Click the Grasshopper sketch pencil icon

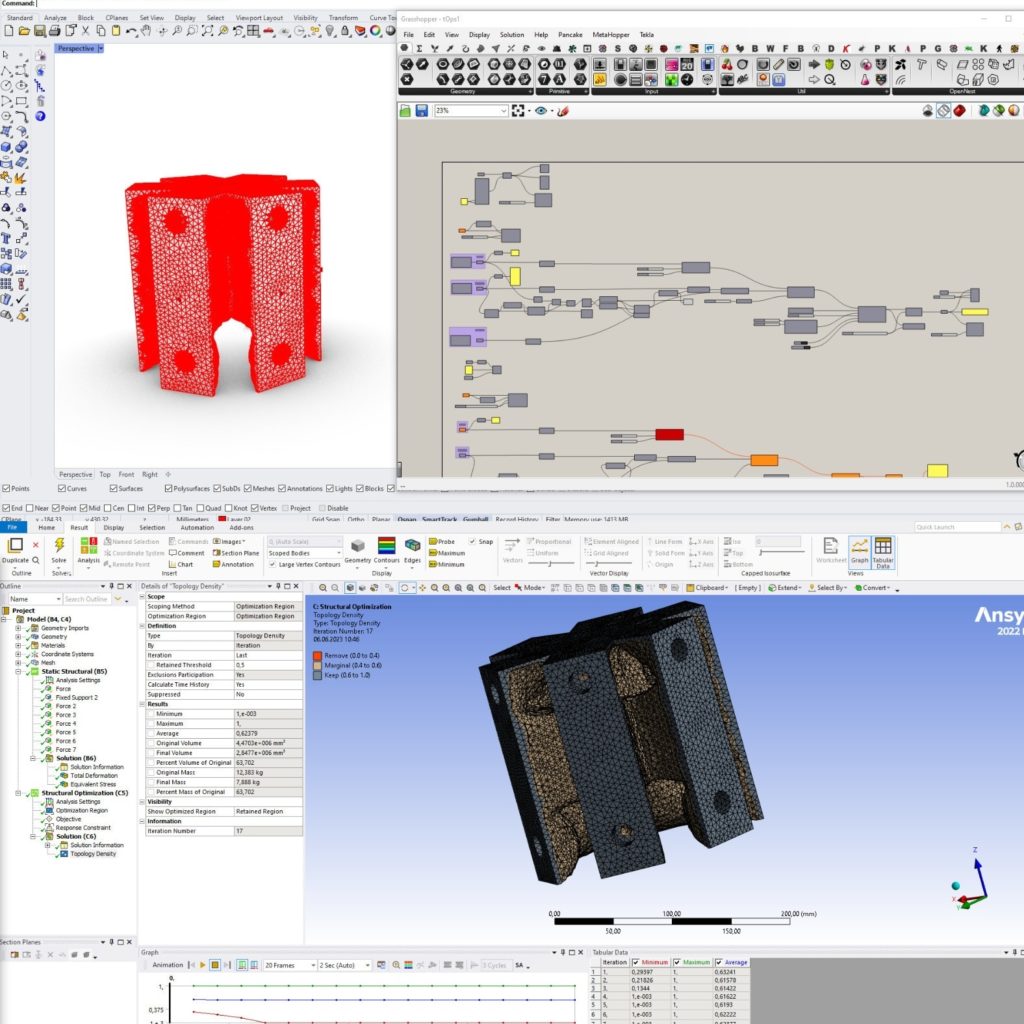[562, 111]
